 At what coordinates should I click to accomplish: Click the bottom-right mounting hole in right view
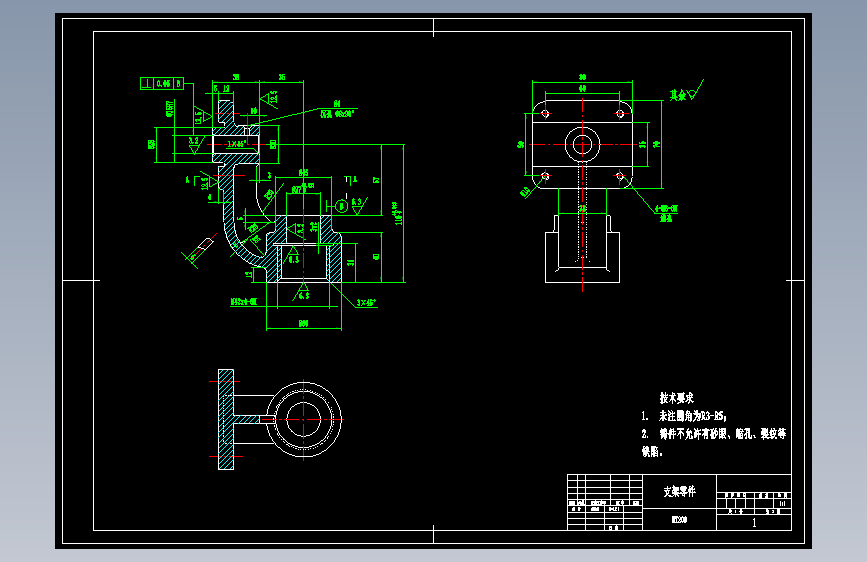click(620, 176)
